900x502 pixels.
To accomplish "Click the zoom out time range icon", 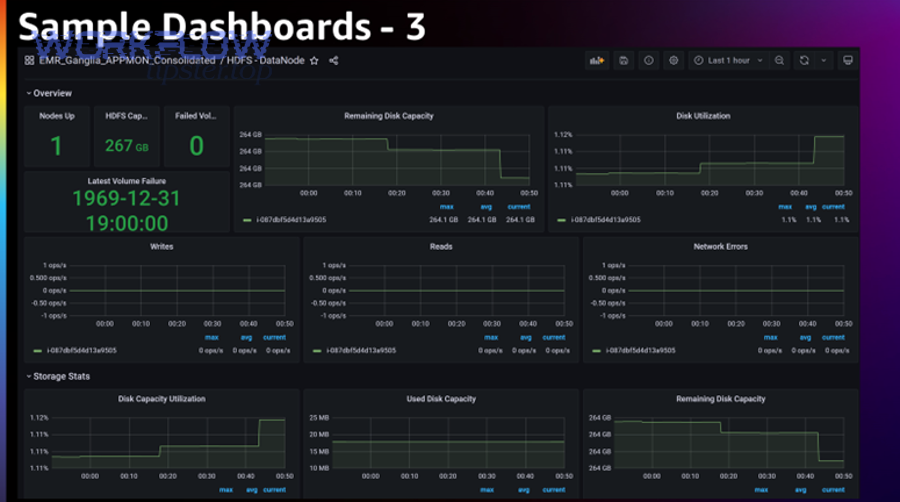I will click(x=778, y=60).
